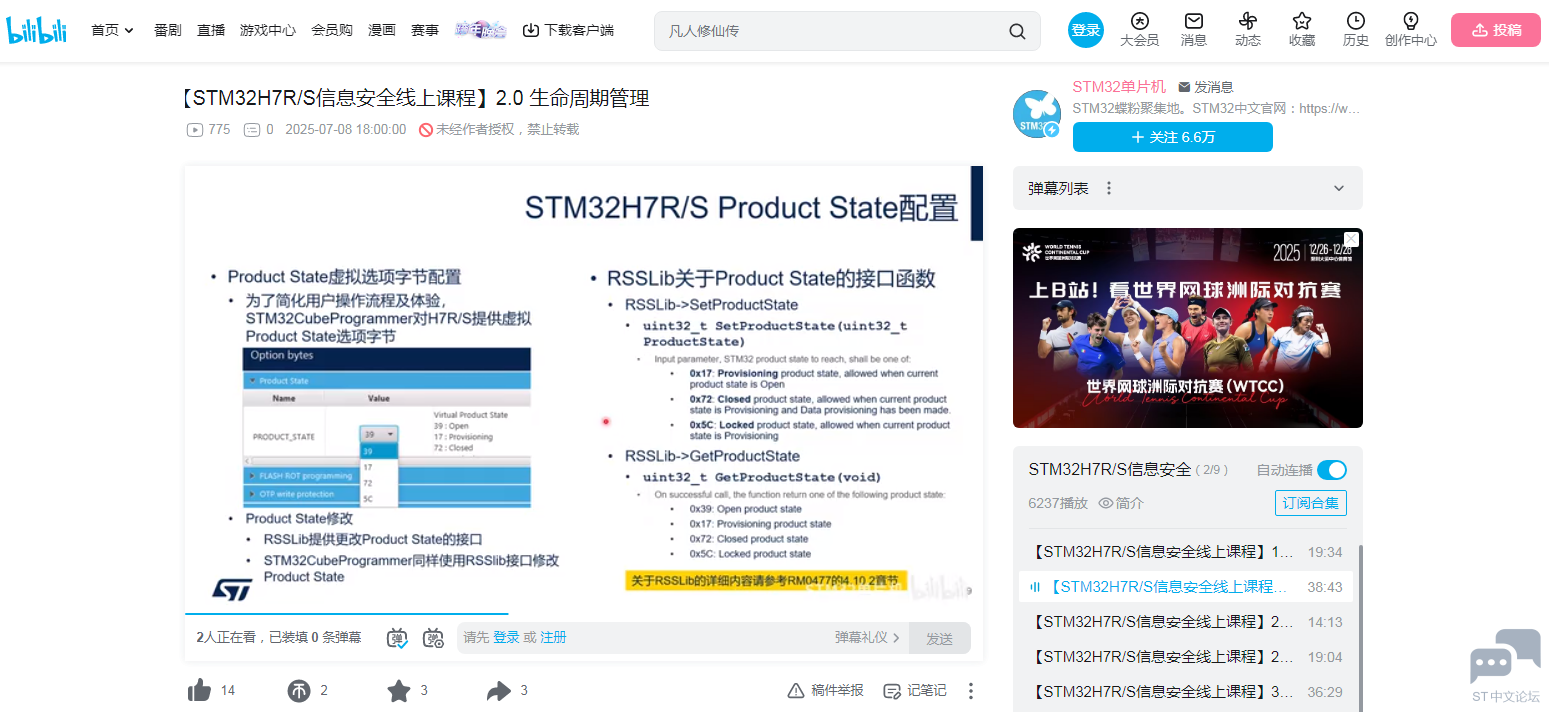Open the 历史 history clock icon
Screen dimensions: 1549x712
point(1355,21)
